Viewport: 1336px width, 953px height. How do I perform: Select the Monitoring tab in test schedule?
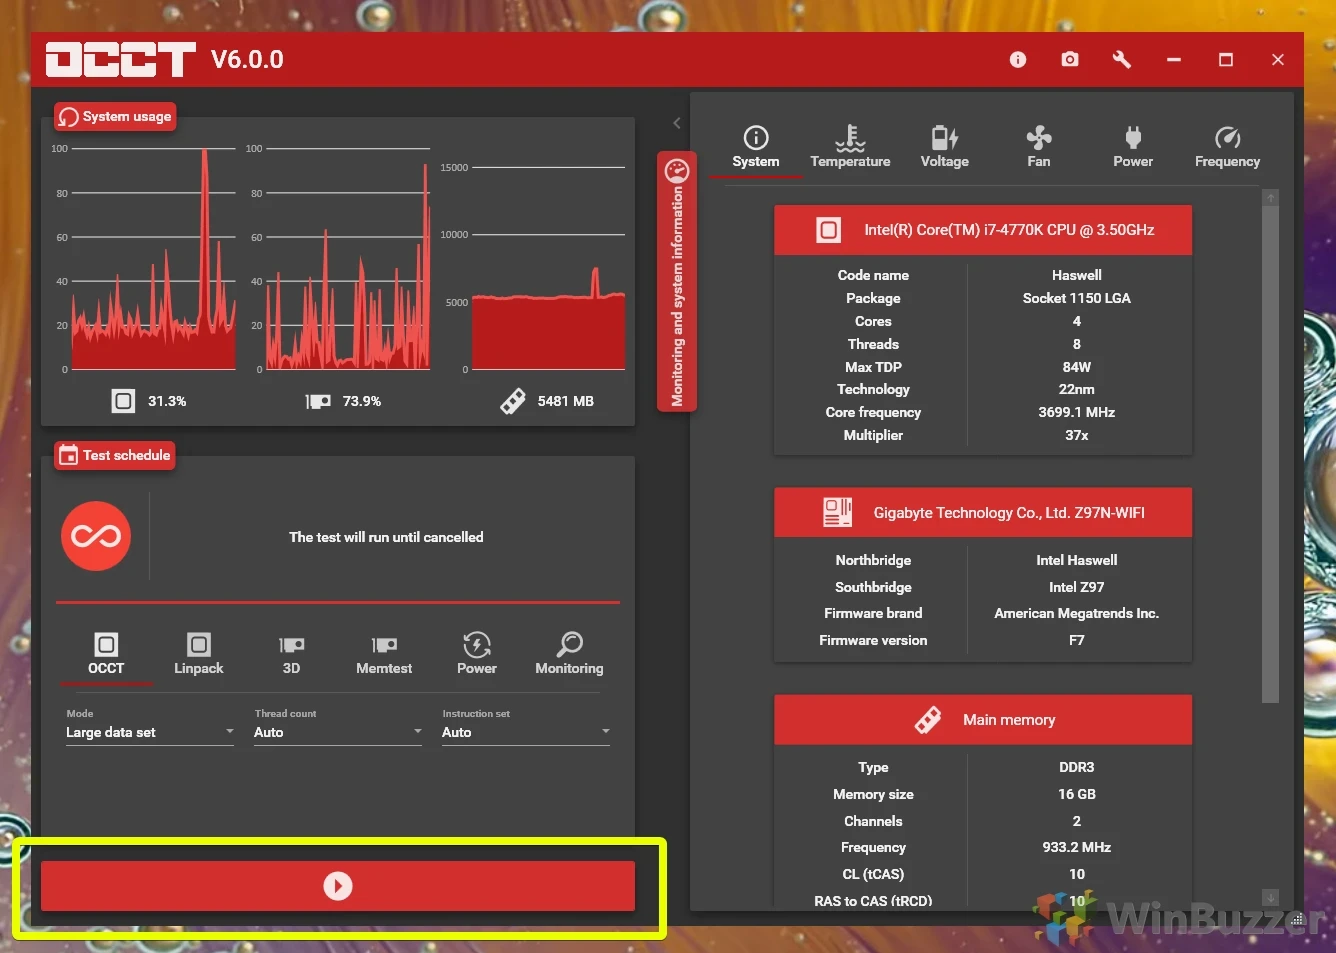tap(569, 654)
